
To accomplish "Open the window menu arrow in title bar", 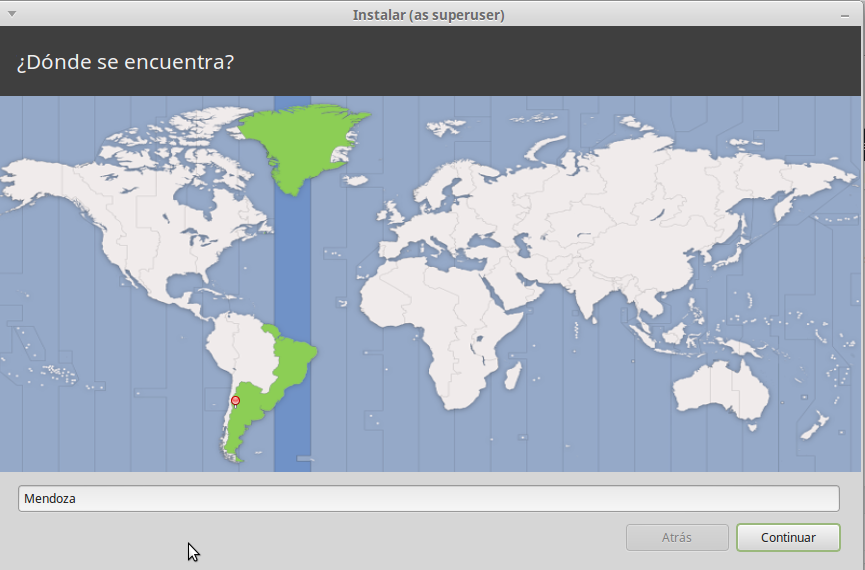I will [x=11, y=15].
